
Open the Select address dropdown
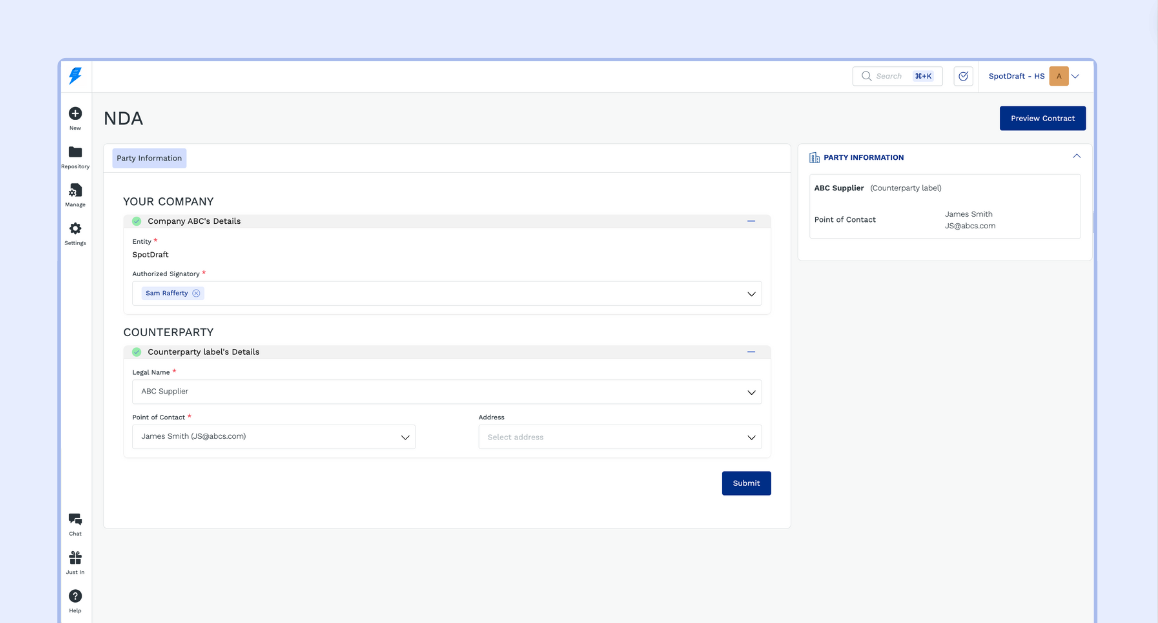tap(751, 437)
